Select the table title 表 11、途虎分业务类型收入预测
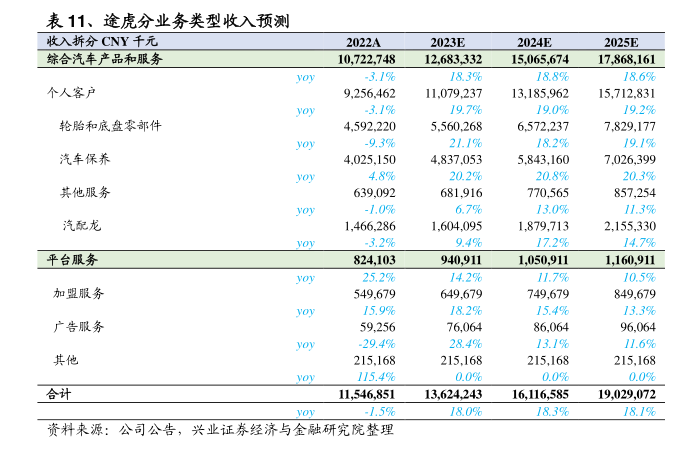The width and height of the screenshot is (675, 456). tap(168, 20)
